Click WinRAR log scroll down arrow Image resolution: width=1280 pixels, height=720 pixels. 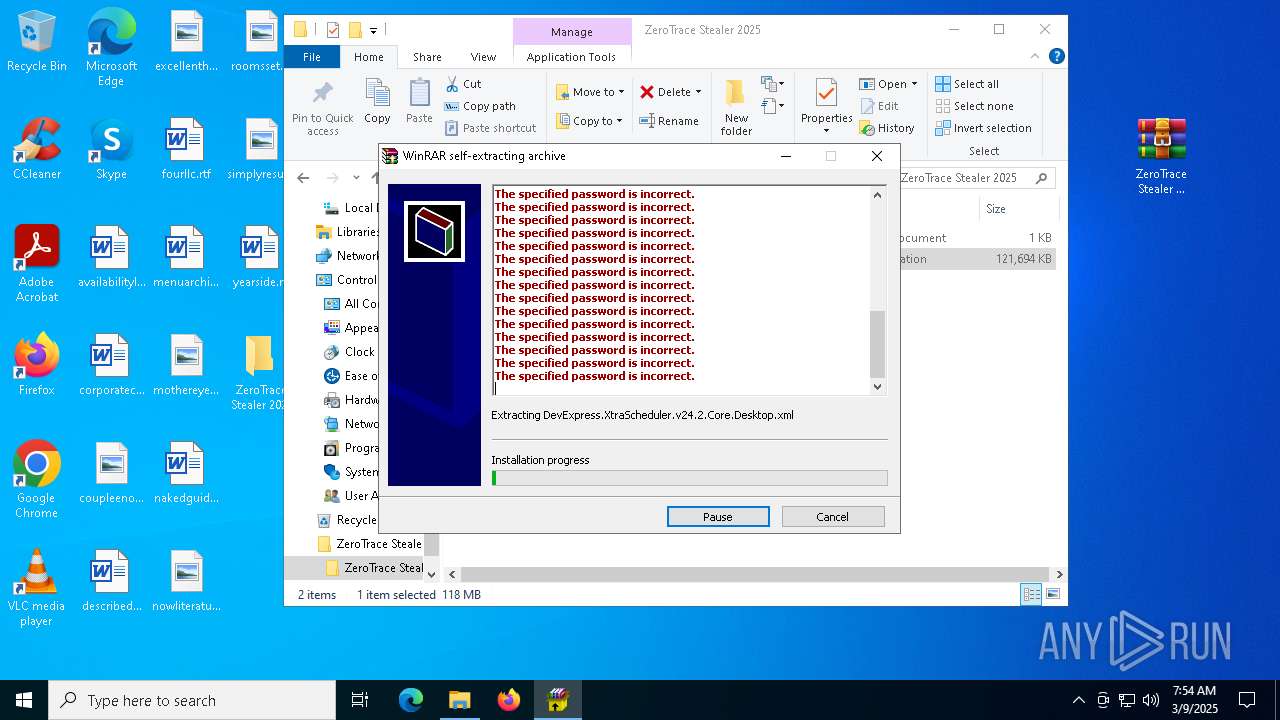[877, 387]
